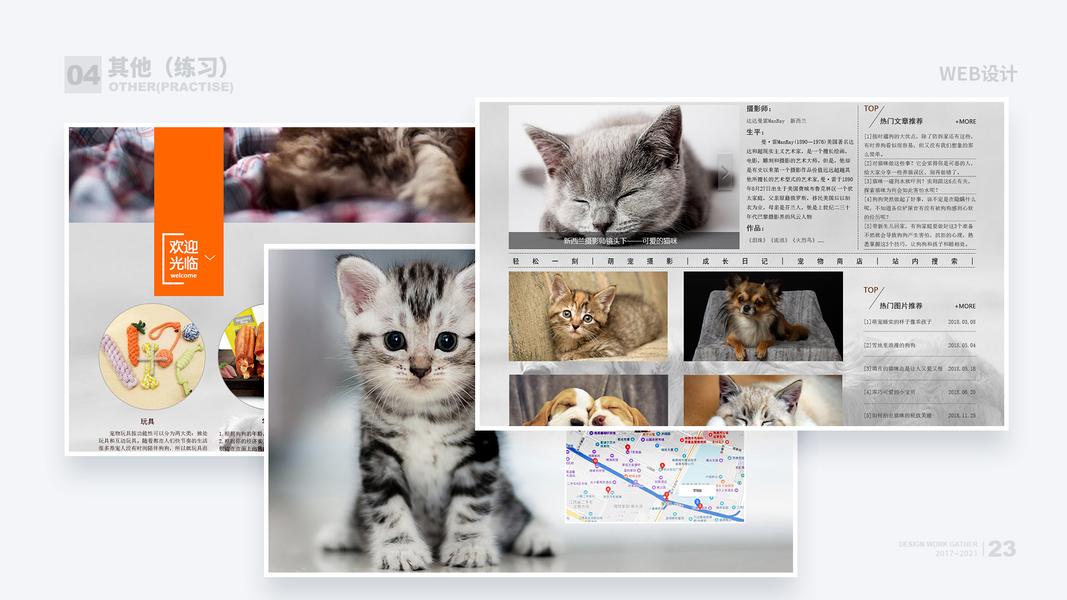The width and height of the screenshot is (1067, 600).
Task: Click the page number 23
Action: [1002, 549]
